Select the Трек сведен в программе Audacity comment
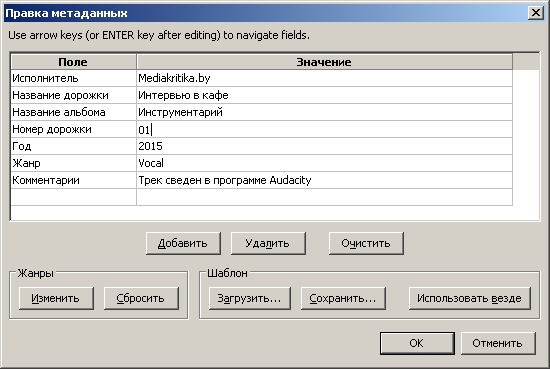This screenshot has width=550, height=369. (x=324, y=180)
